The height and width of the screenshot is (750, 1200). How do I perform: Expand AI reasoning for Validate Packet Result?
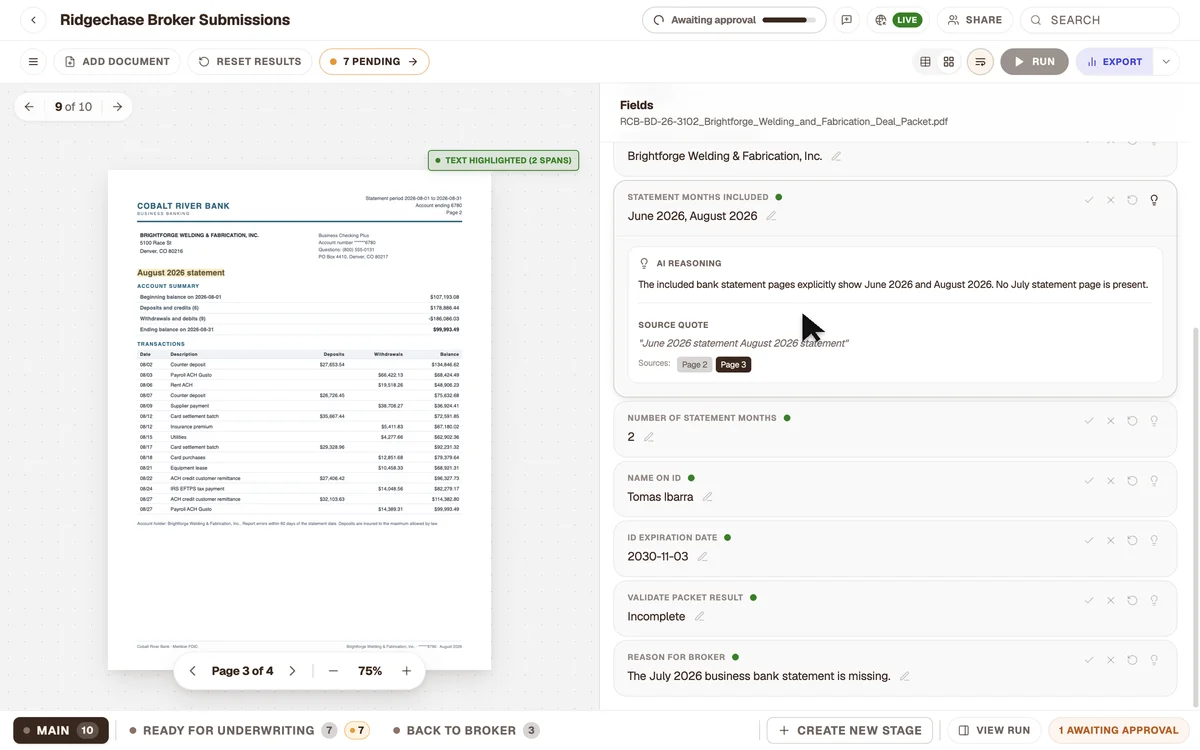[x=1154, y=601]
